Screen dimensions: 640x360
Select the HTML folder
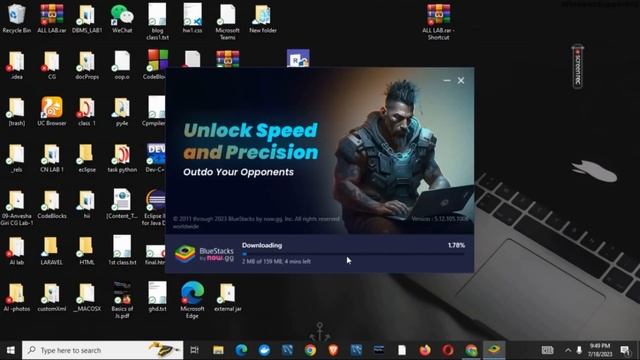(x=87, y=251)
